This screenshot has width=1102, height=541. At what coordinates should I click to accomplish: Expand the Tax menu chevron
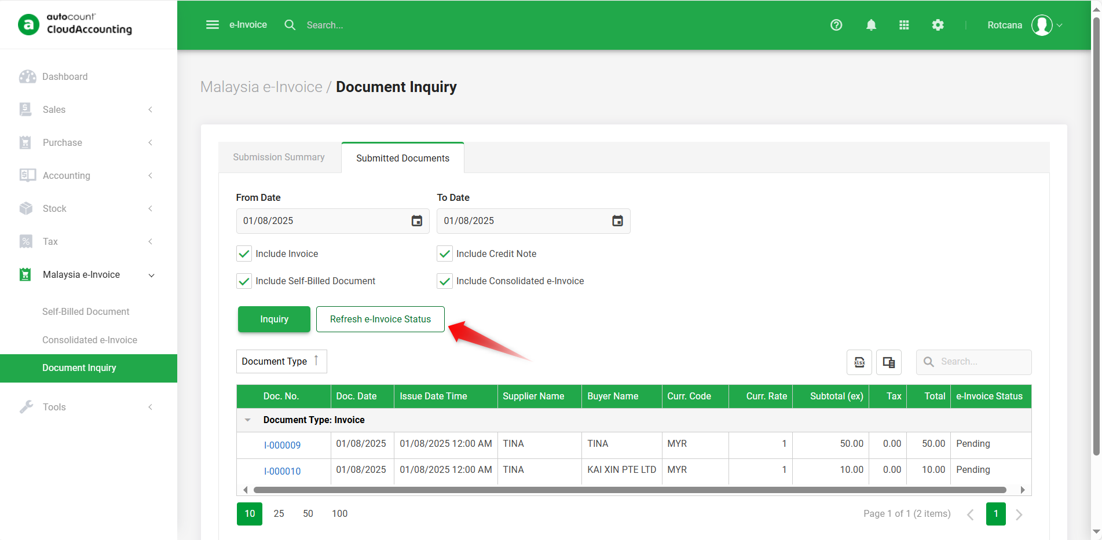(150, 242)
